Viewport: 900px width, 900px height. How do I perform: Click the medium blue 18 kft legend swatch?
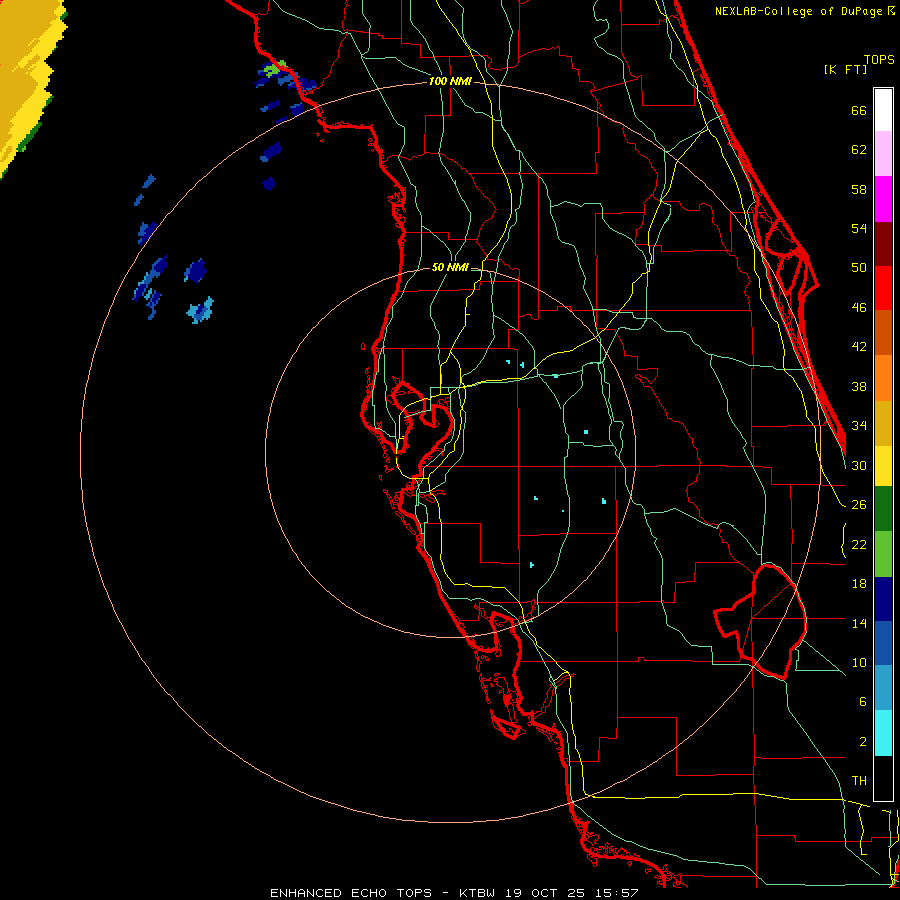pyautogui.click(x=883, y=643)
